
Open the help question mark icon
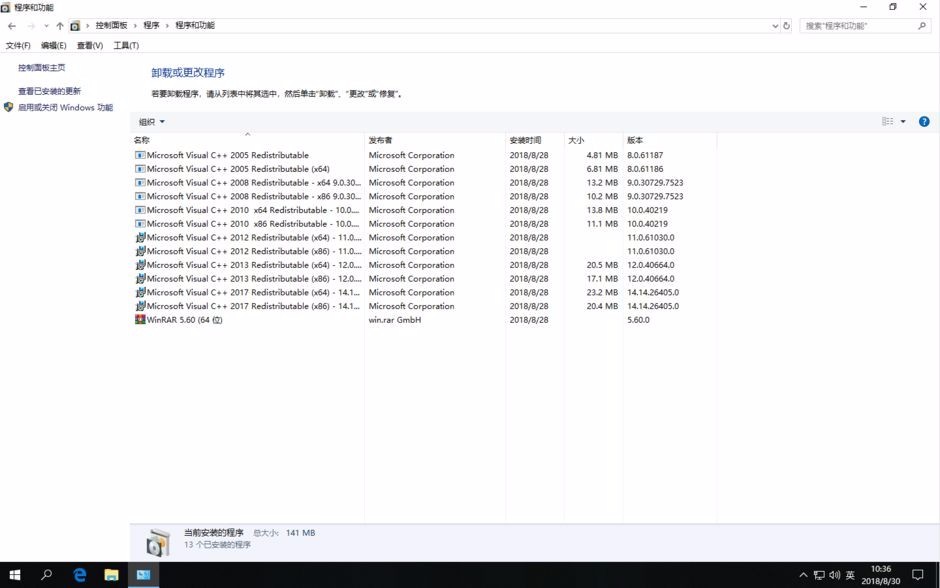(924, 122)
